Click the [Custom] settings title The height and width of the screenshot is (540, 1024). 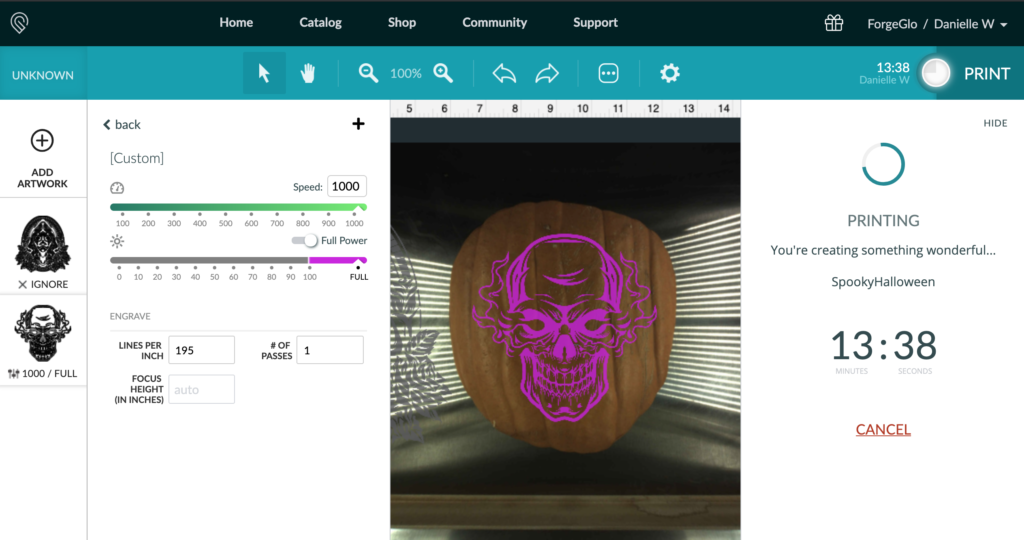click(x=136, y=158)
